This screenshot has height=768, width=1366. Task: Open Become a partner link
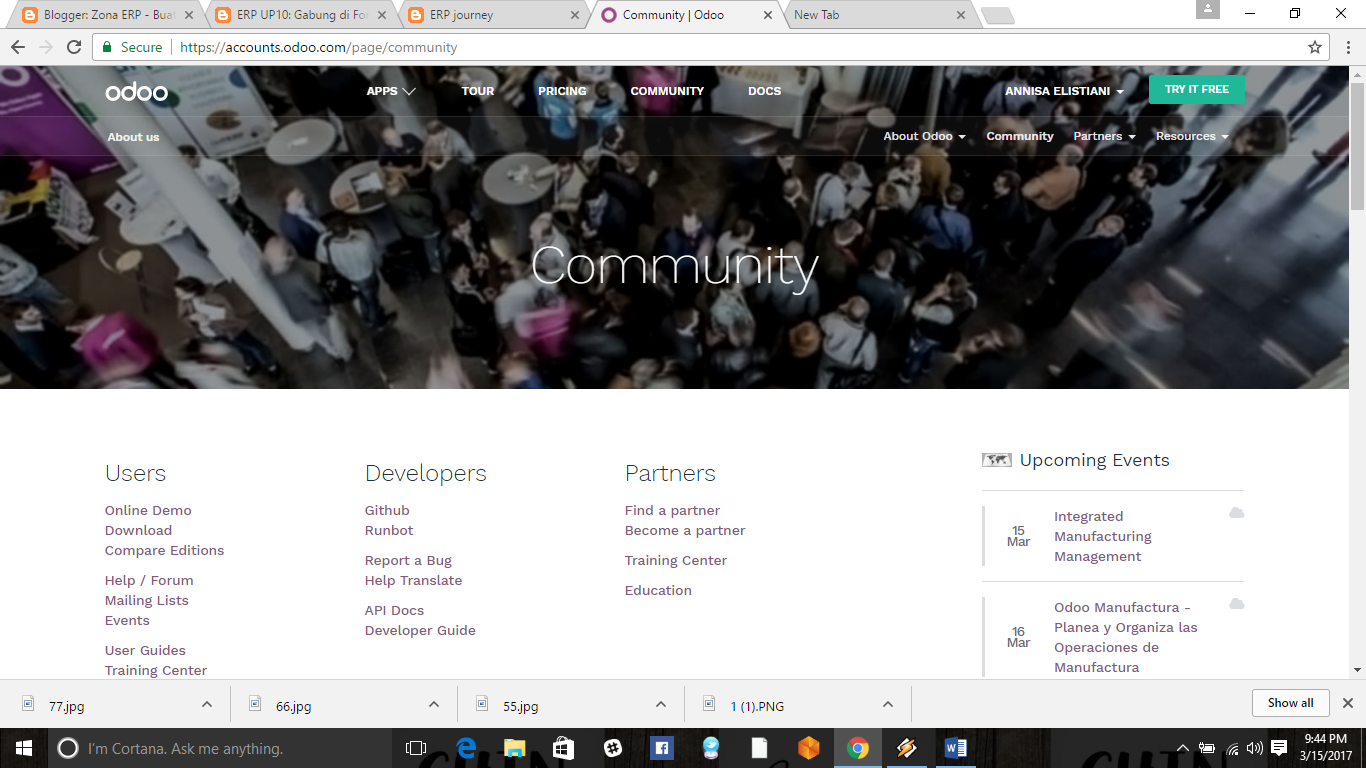point(685,530)
